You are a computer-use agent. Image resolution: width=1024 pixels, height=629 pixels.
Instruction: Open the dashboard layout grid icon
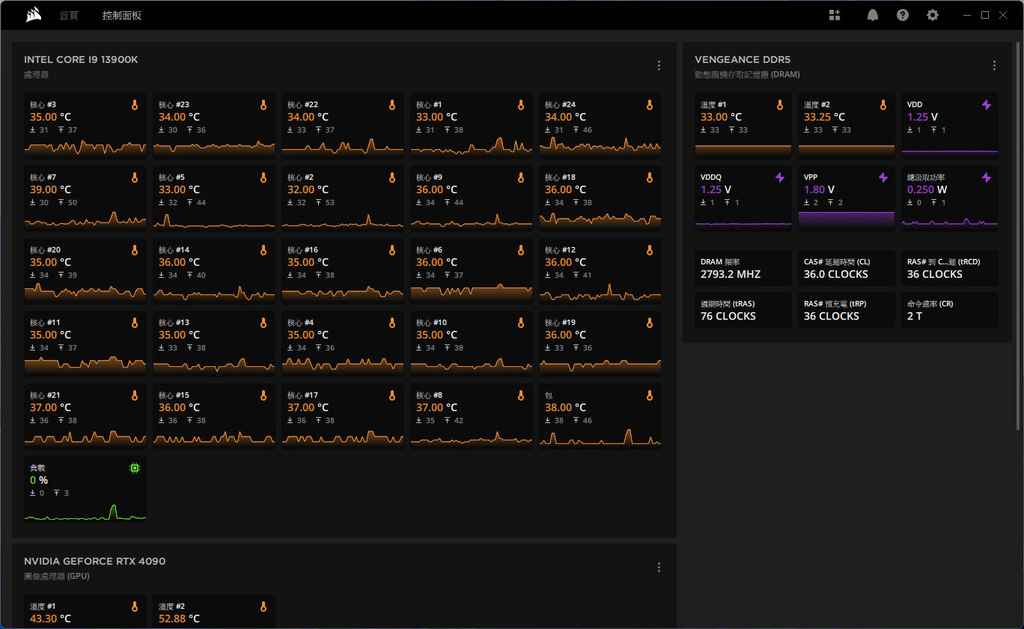pyautogui.click(x=835, y=15)
